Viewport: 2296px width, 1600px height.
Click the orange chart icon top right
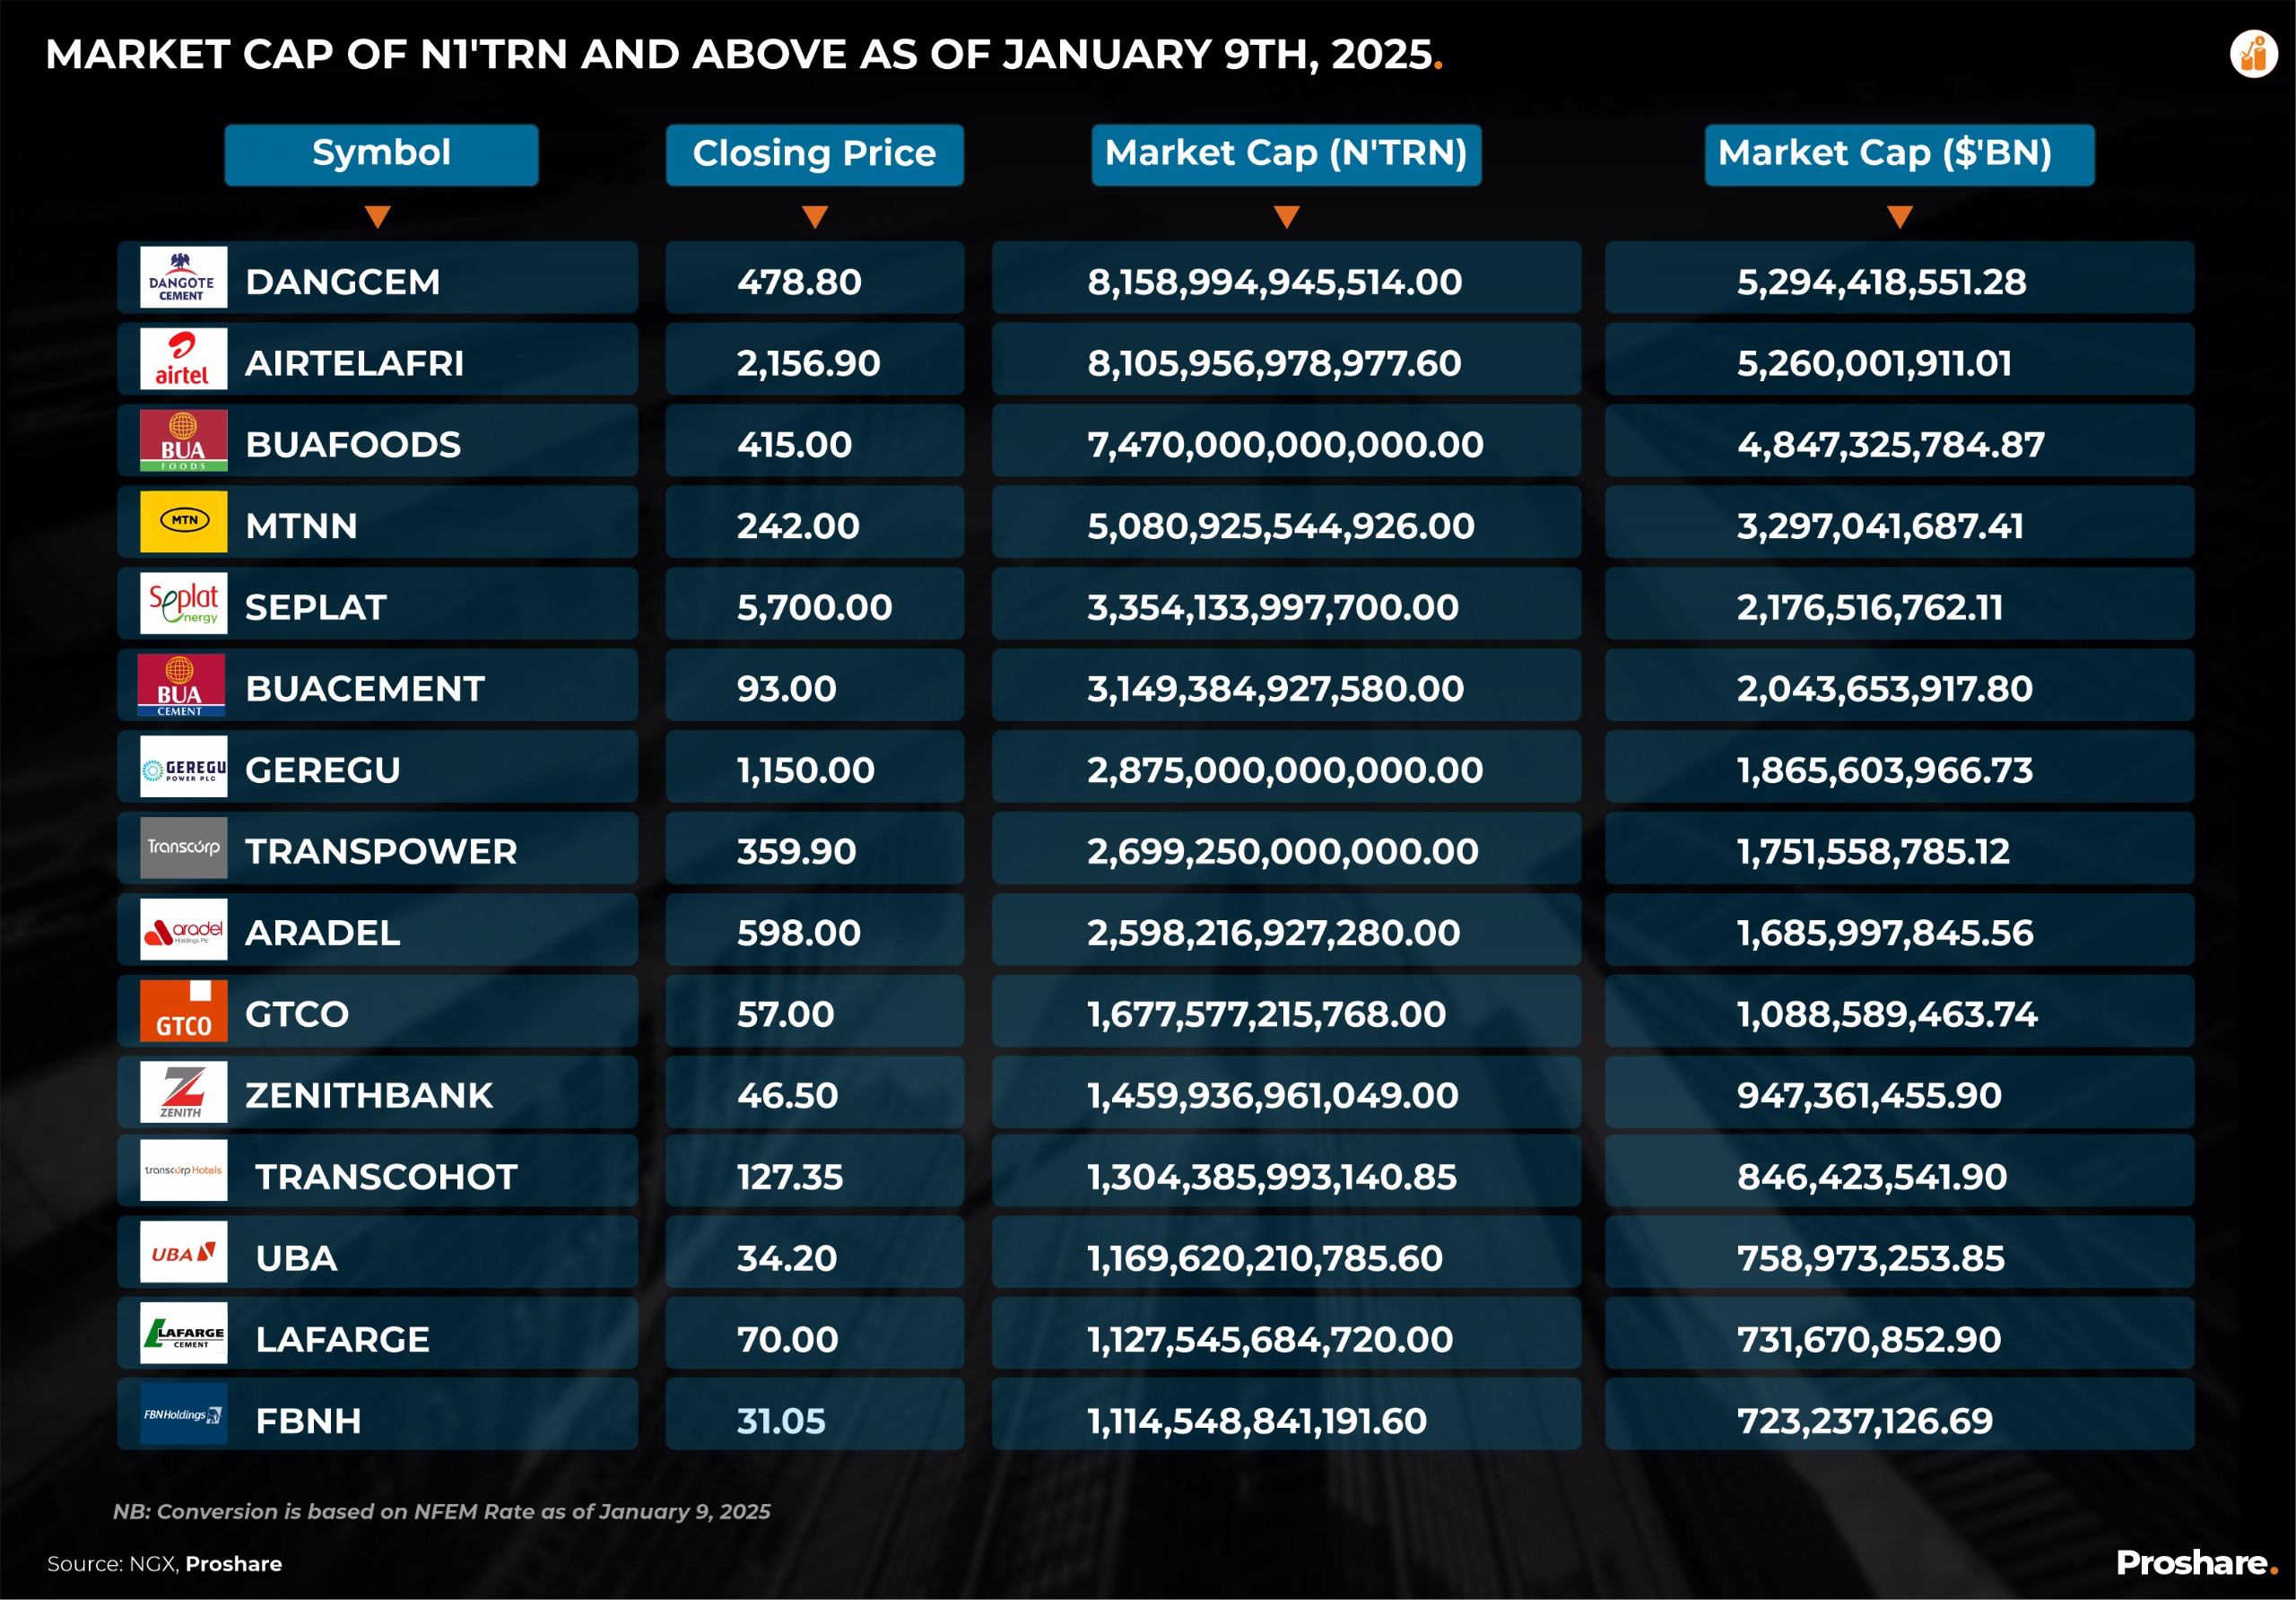(2253, 54)
